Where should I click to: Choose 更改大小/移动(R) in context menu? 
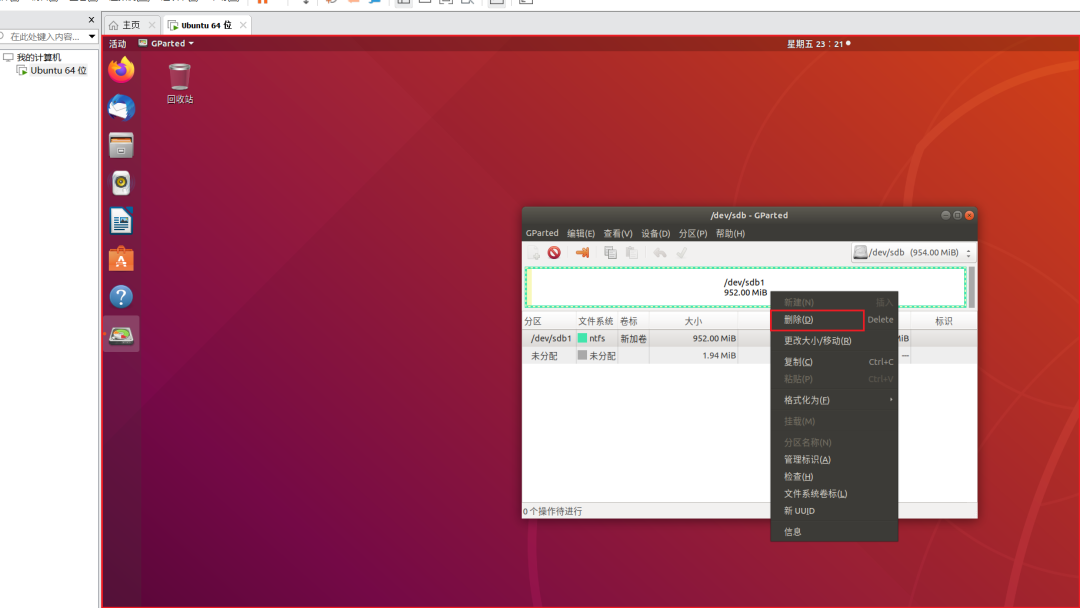(834, 341)
